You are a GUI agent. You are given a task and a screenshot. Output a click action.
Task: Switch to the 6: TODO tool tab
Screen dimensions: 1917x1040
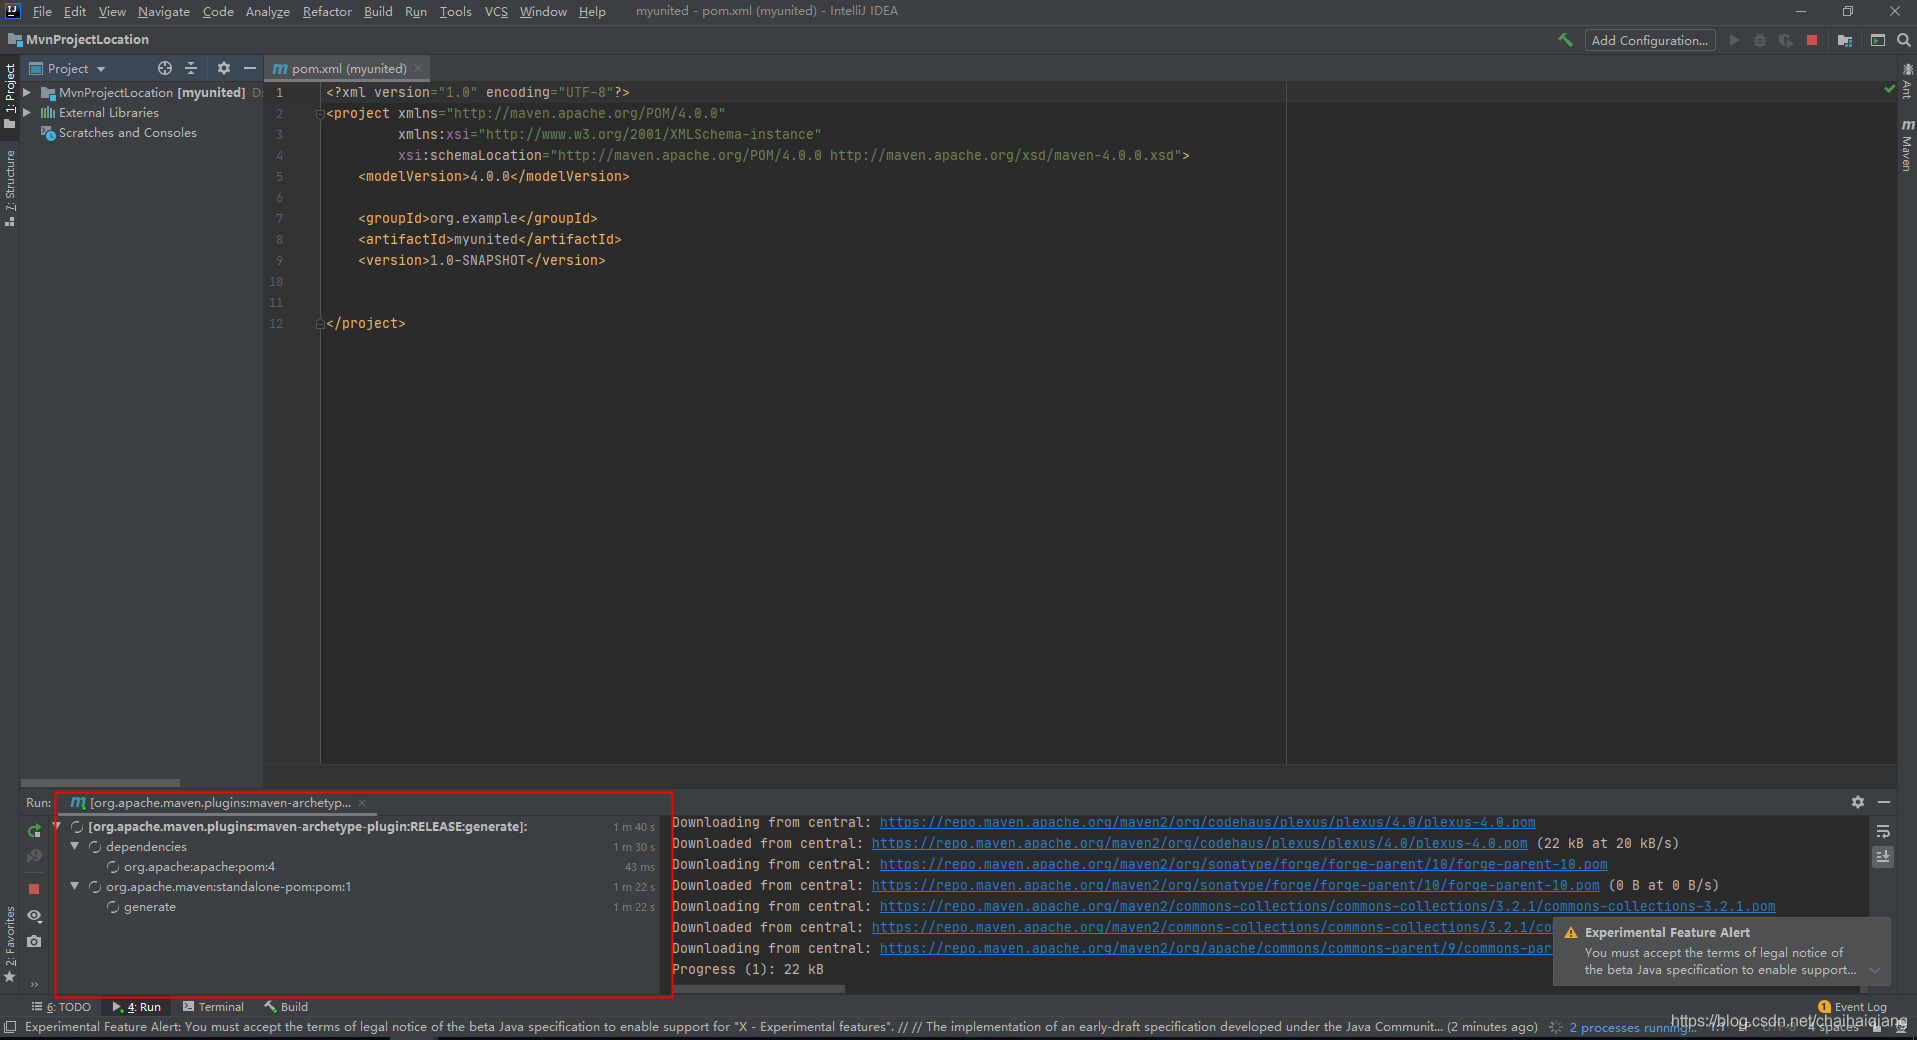point(61,1007)
